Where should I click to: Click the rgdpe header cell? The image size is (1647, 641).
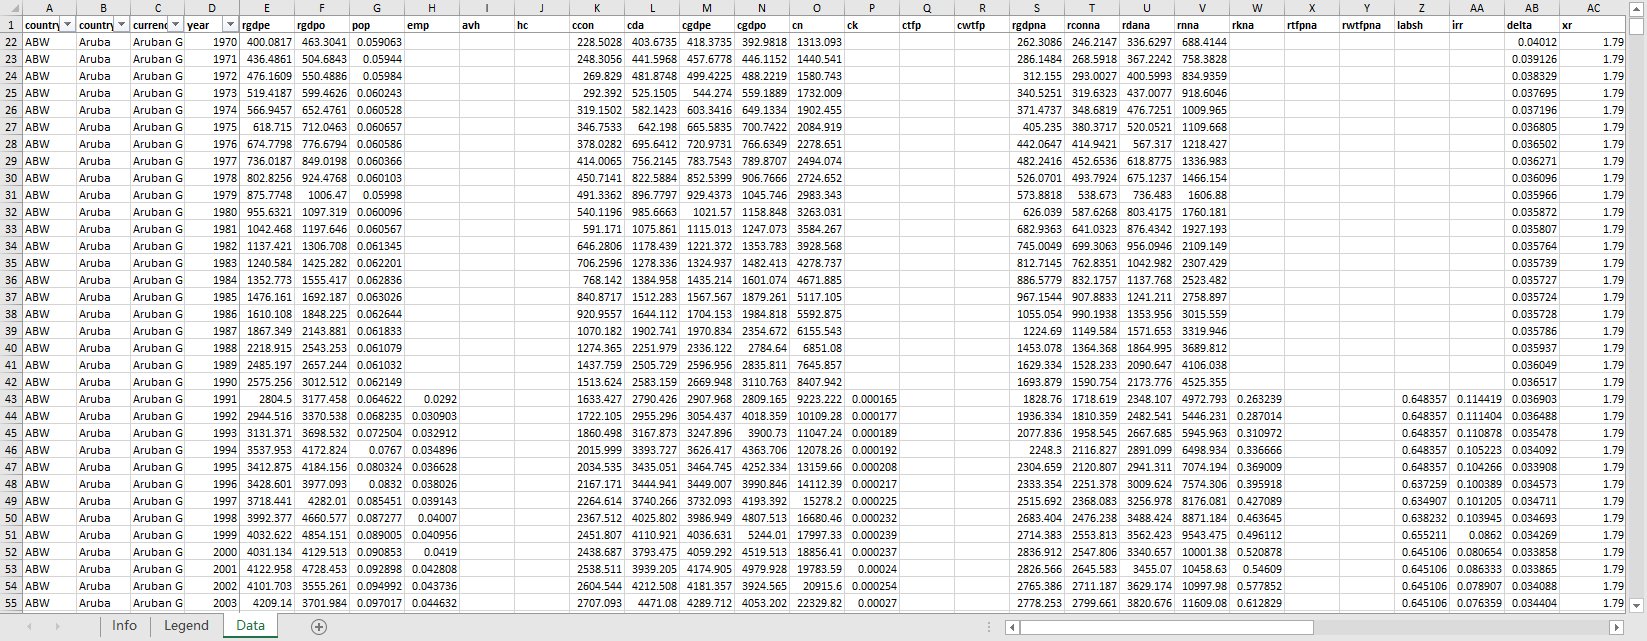tap(267, 25)
